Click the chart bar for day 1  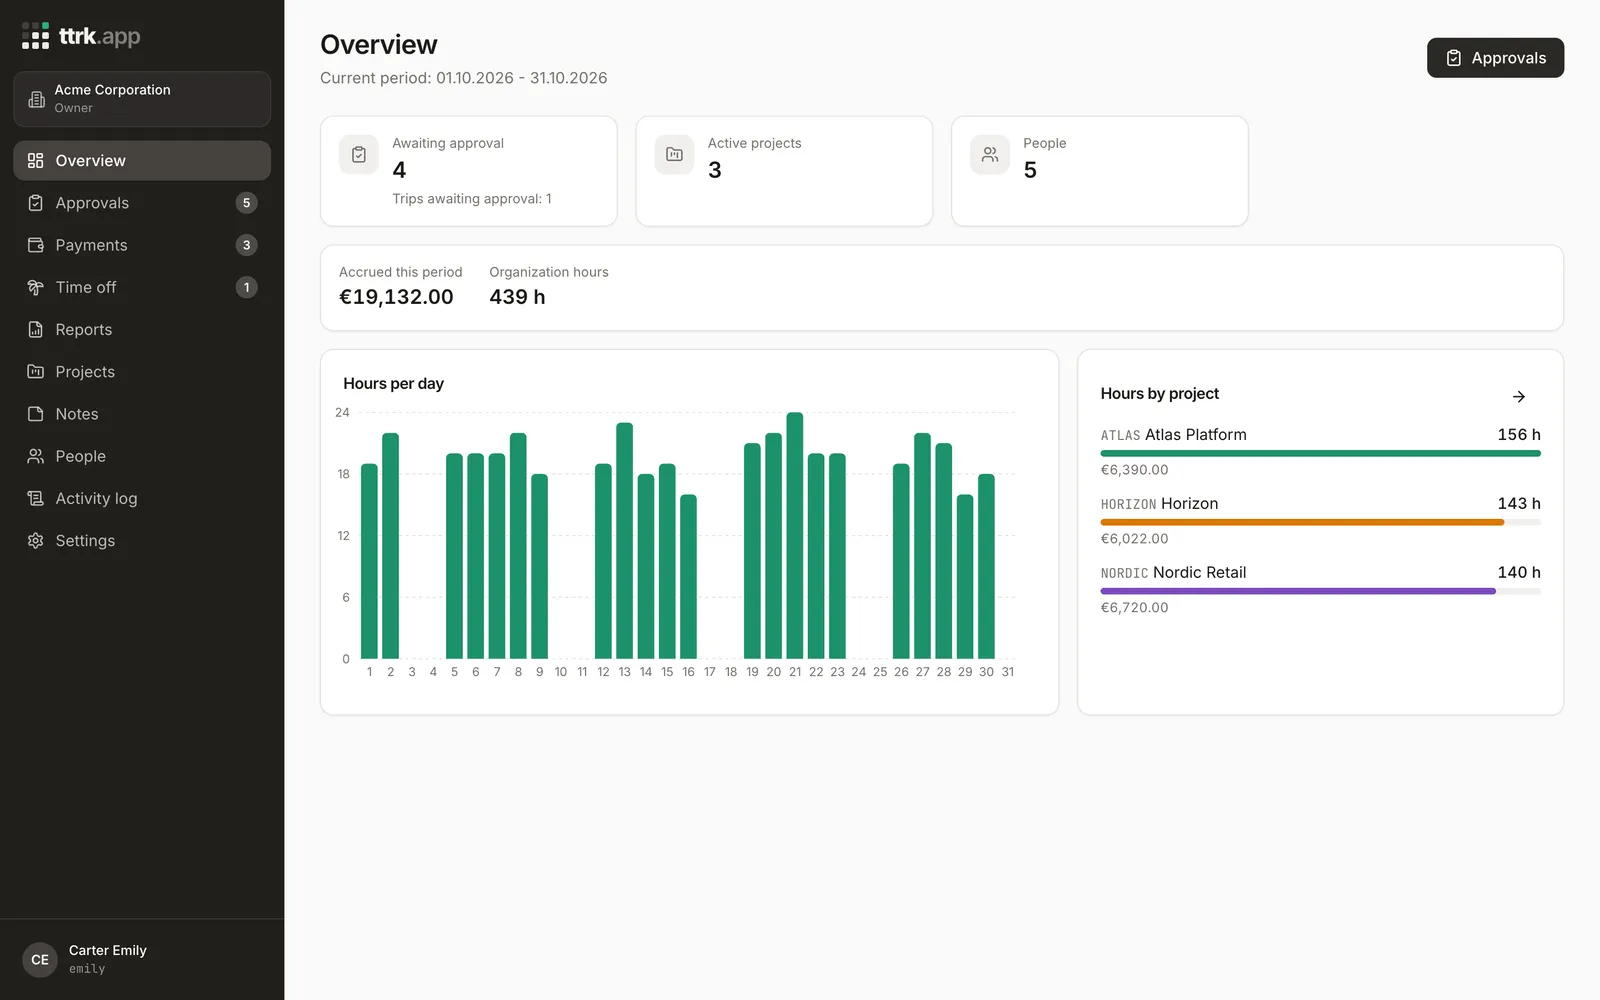[369, 561]
